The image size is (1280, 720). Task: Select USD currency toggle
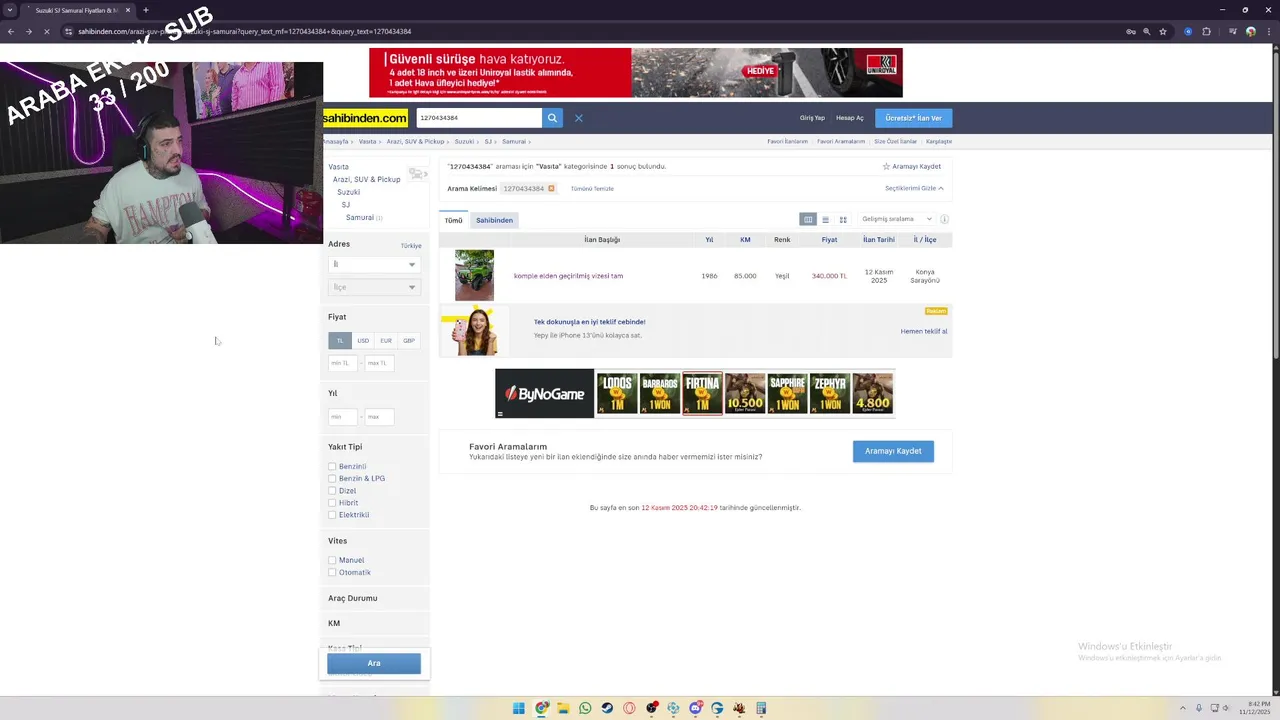point(363,341)
